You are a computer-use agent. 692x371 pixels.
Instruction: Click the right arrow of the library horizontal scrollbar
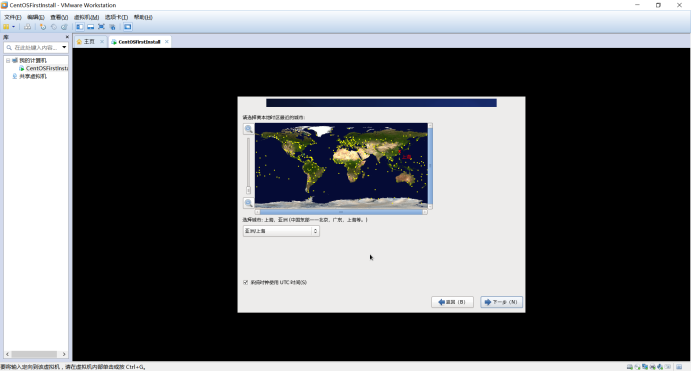[x=64, y=354]
